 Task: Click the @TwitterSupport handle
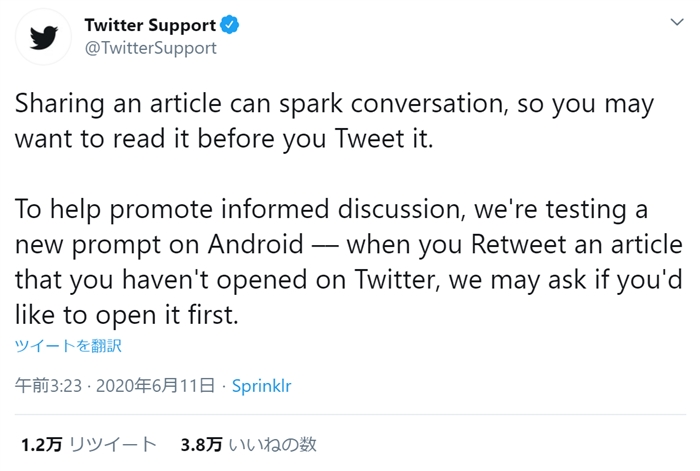pyautogui.click(x=151, y=47)
